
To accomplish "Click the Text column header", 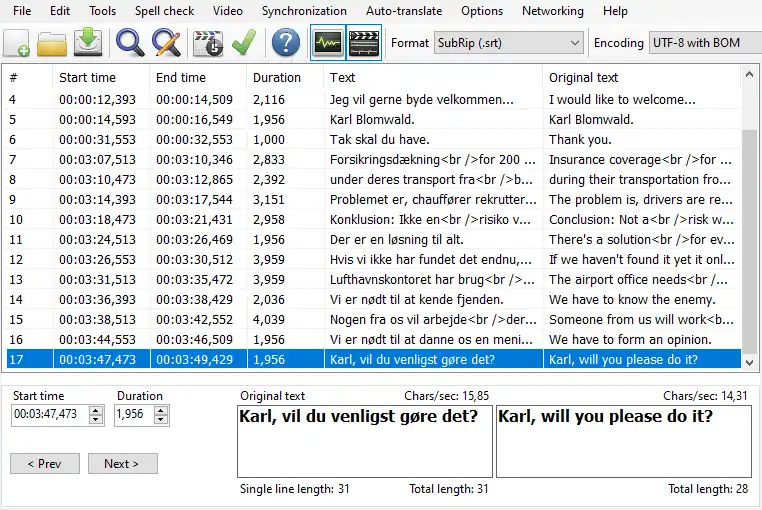I will 433,78.
